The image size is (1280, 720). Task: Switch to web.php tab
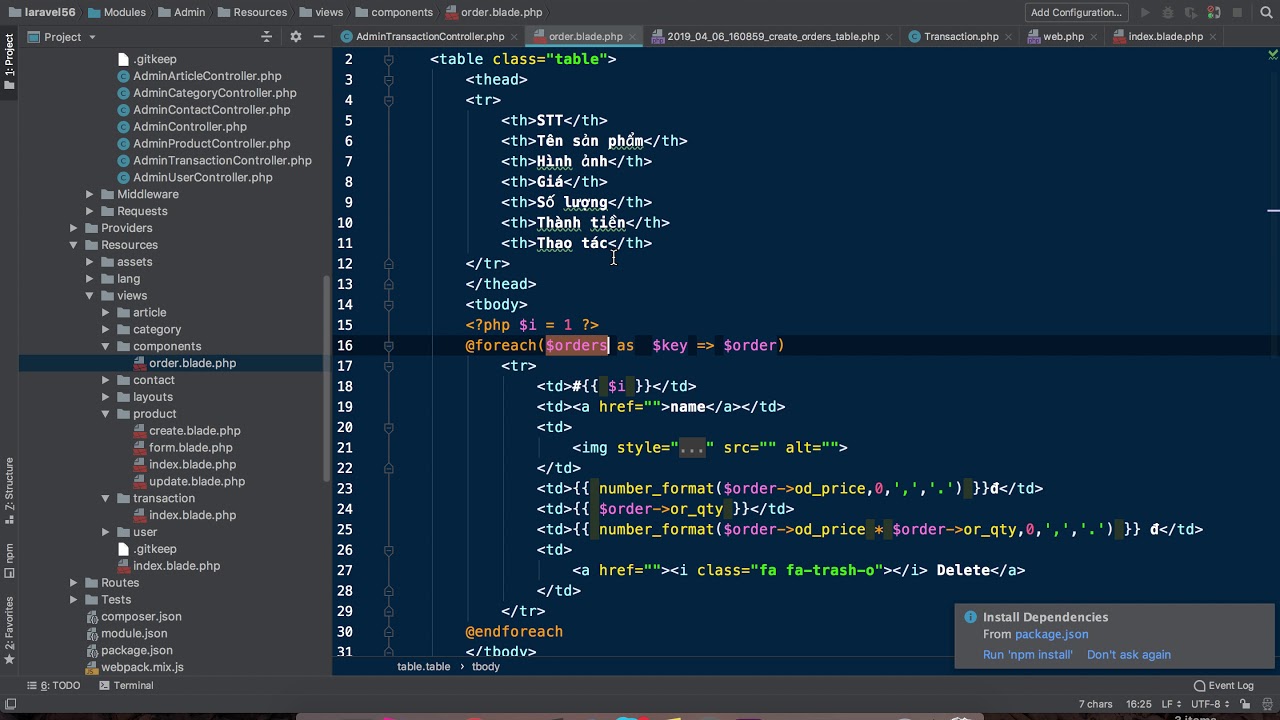[1063, 37]
